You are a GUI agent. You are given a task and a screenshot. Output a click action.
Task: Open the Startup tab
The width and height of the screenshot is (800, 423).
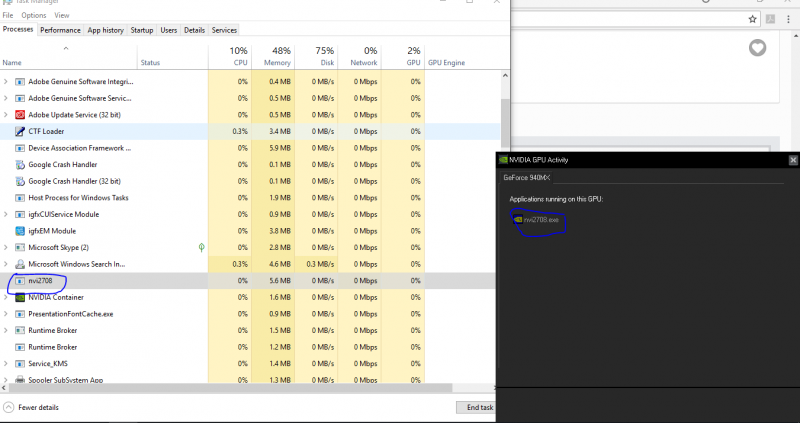pos(142,30)
